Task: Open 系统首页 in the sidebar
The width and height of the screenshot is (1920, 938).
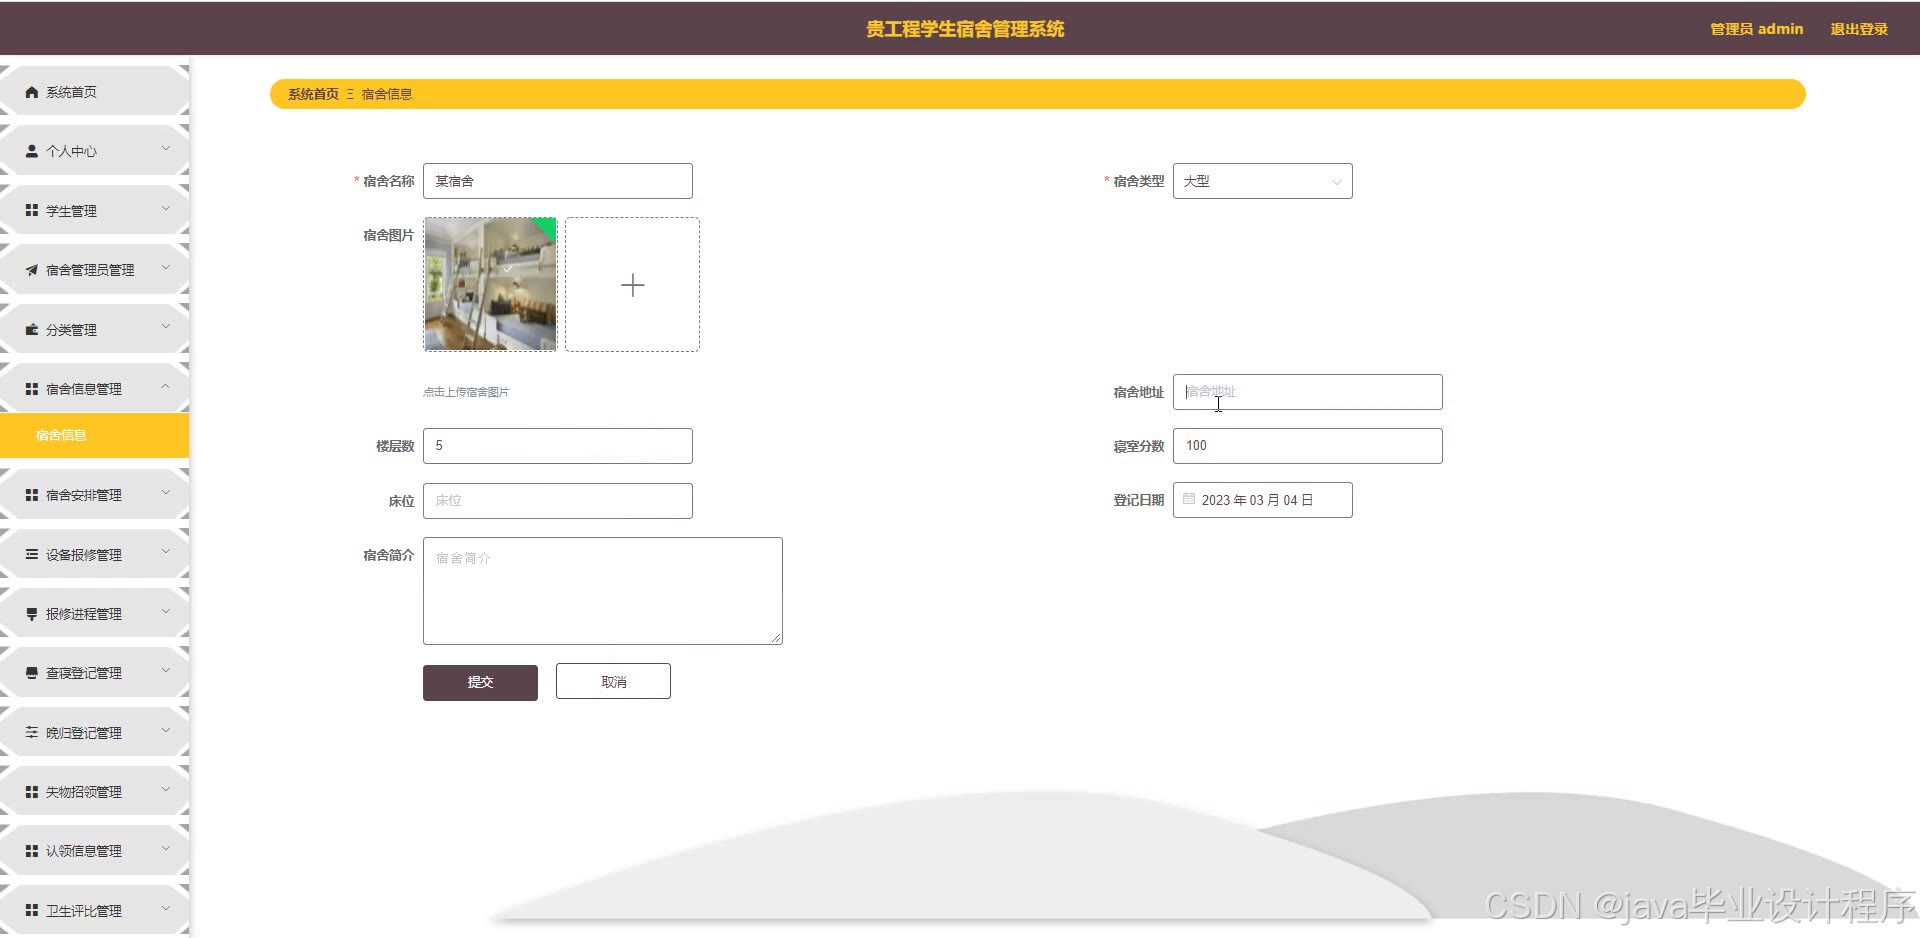Action: [94, 92]
